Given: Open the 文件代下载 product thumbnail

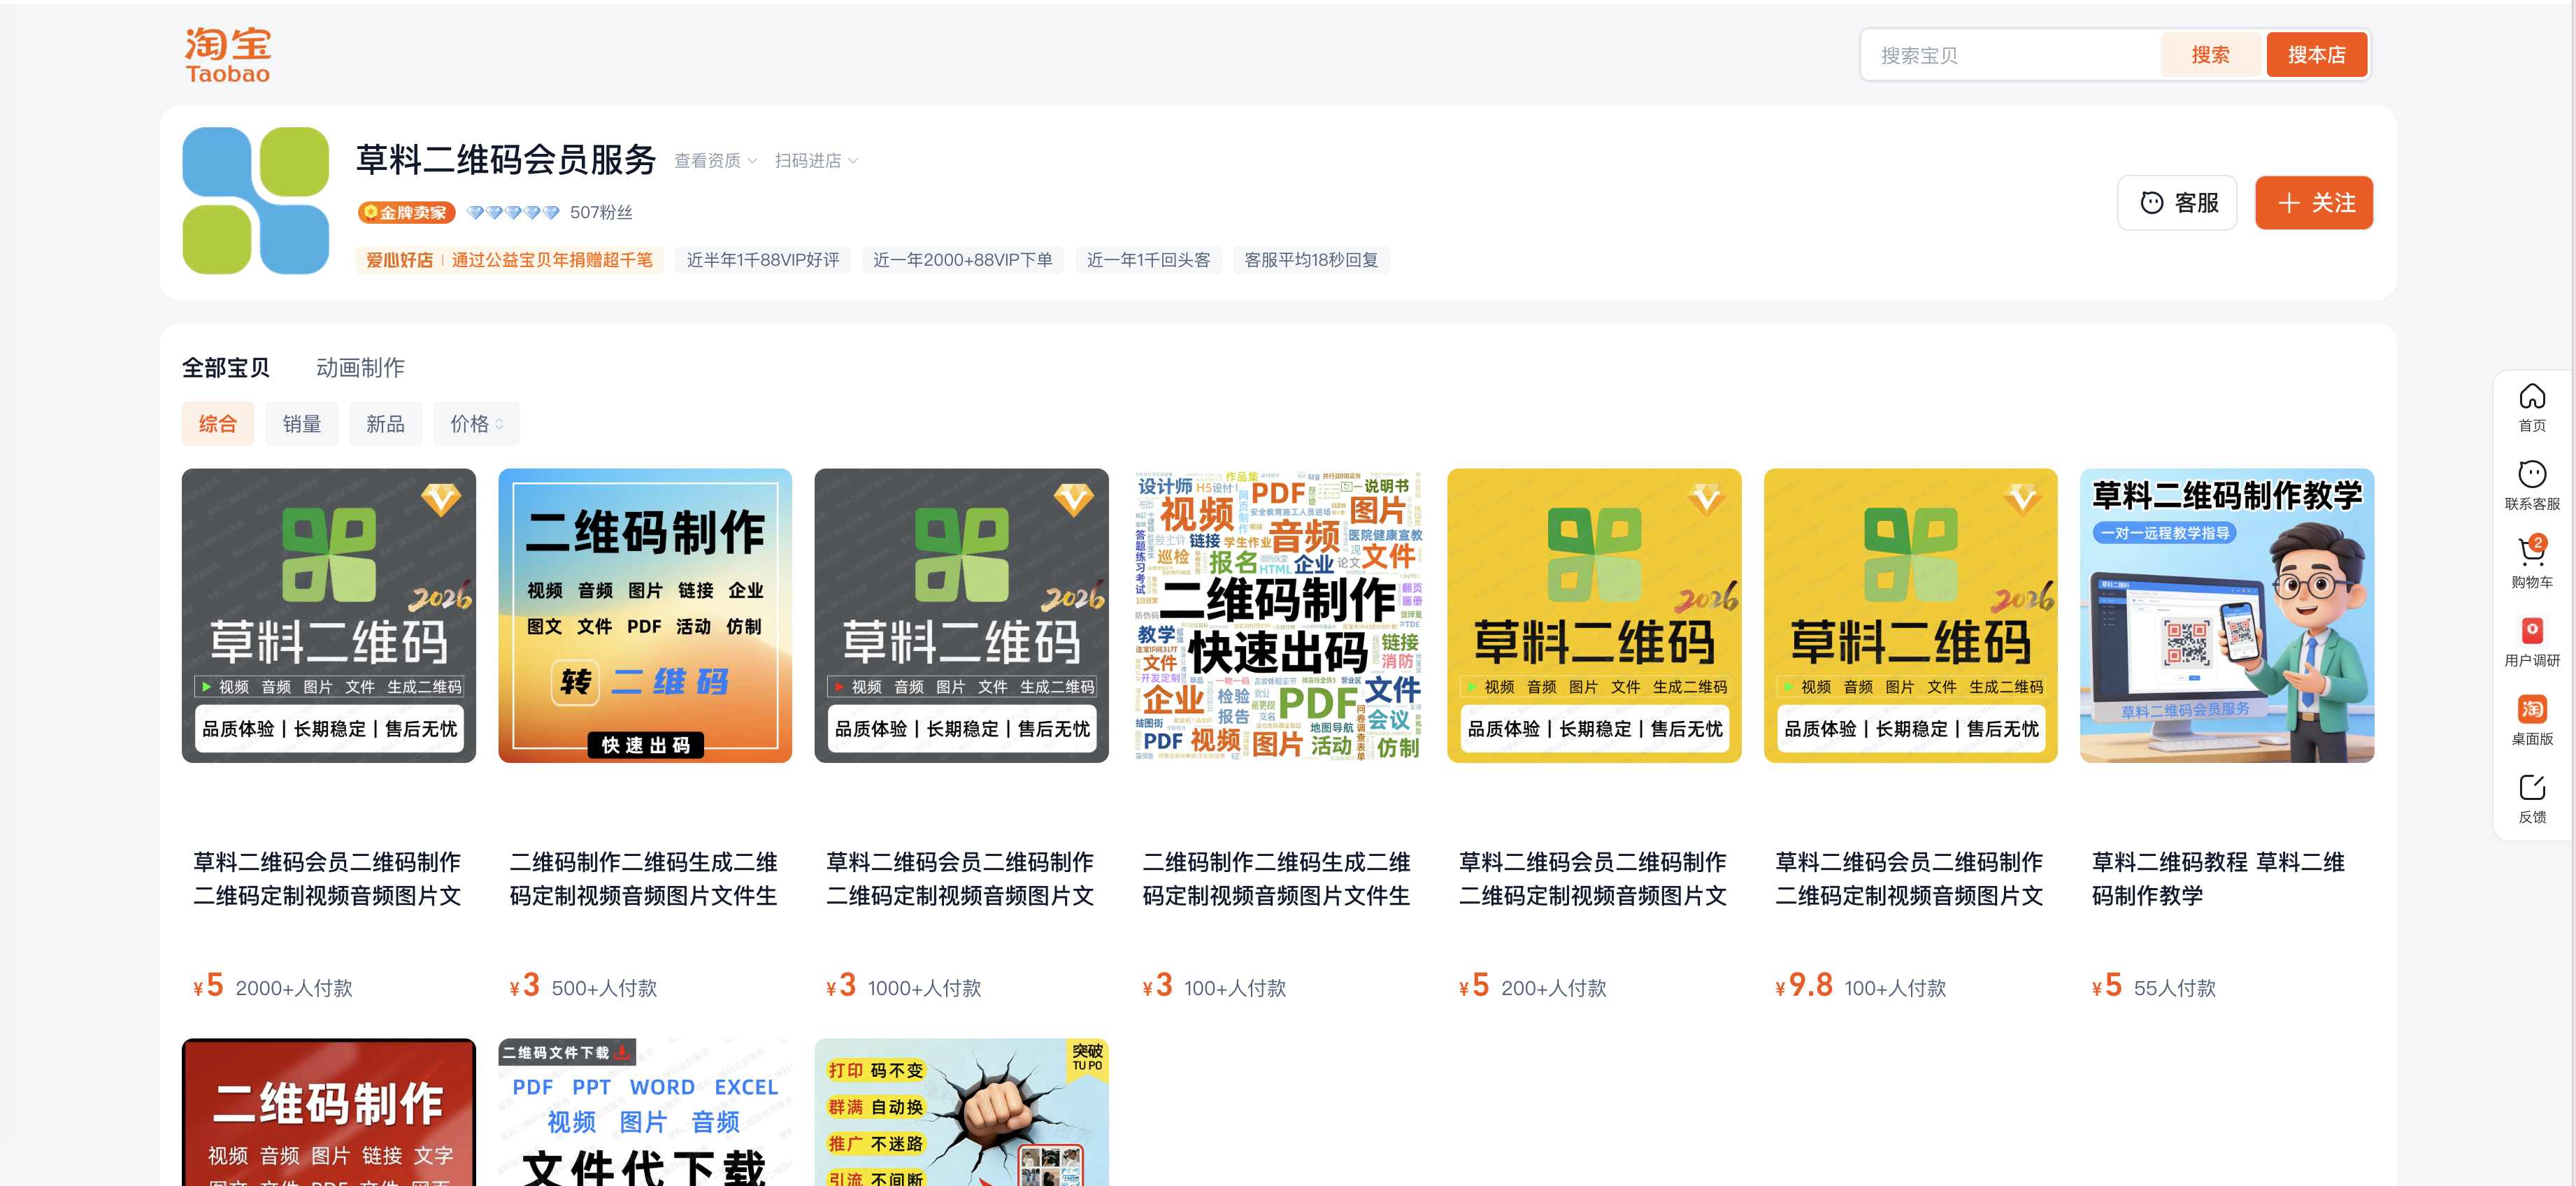Looking at the screenshot, I should point(645,1112).
